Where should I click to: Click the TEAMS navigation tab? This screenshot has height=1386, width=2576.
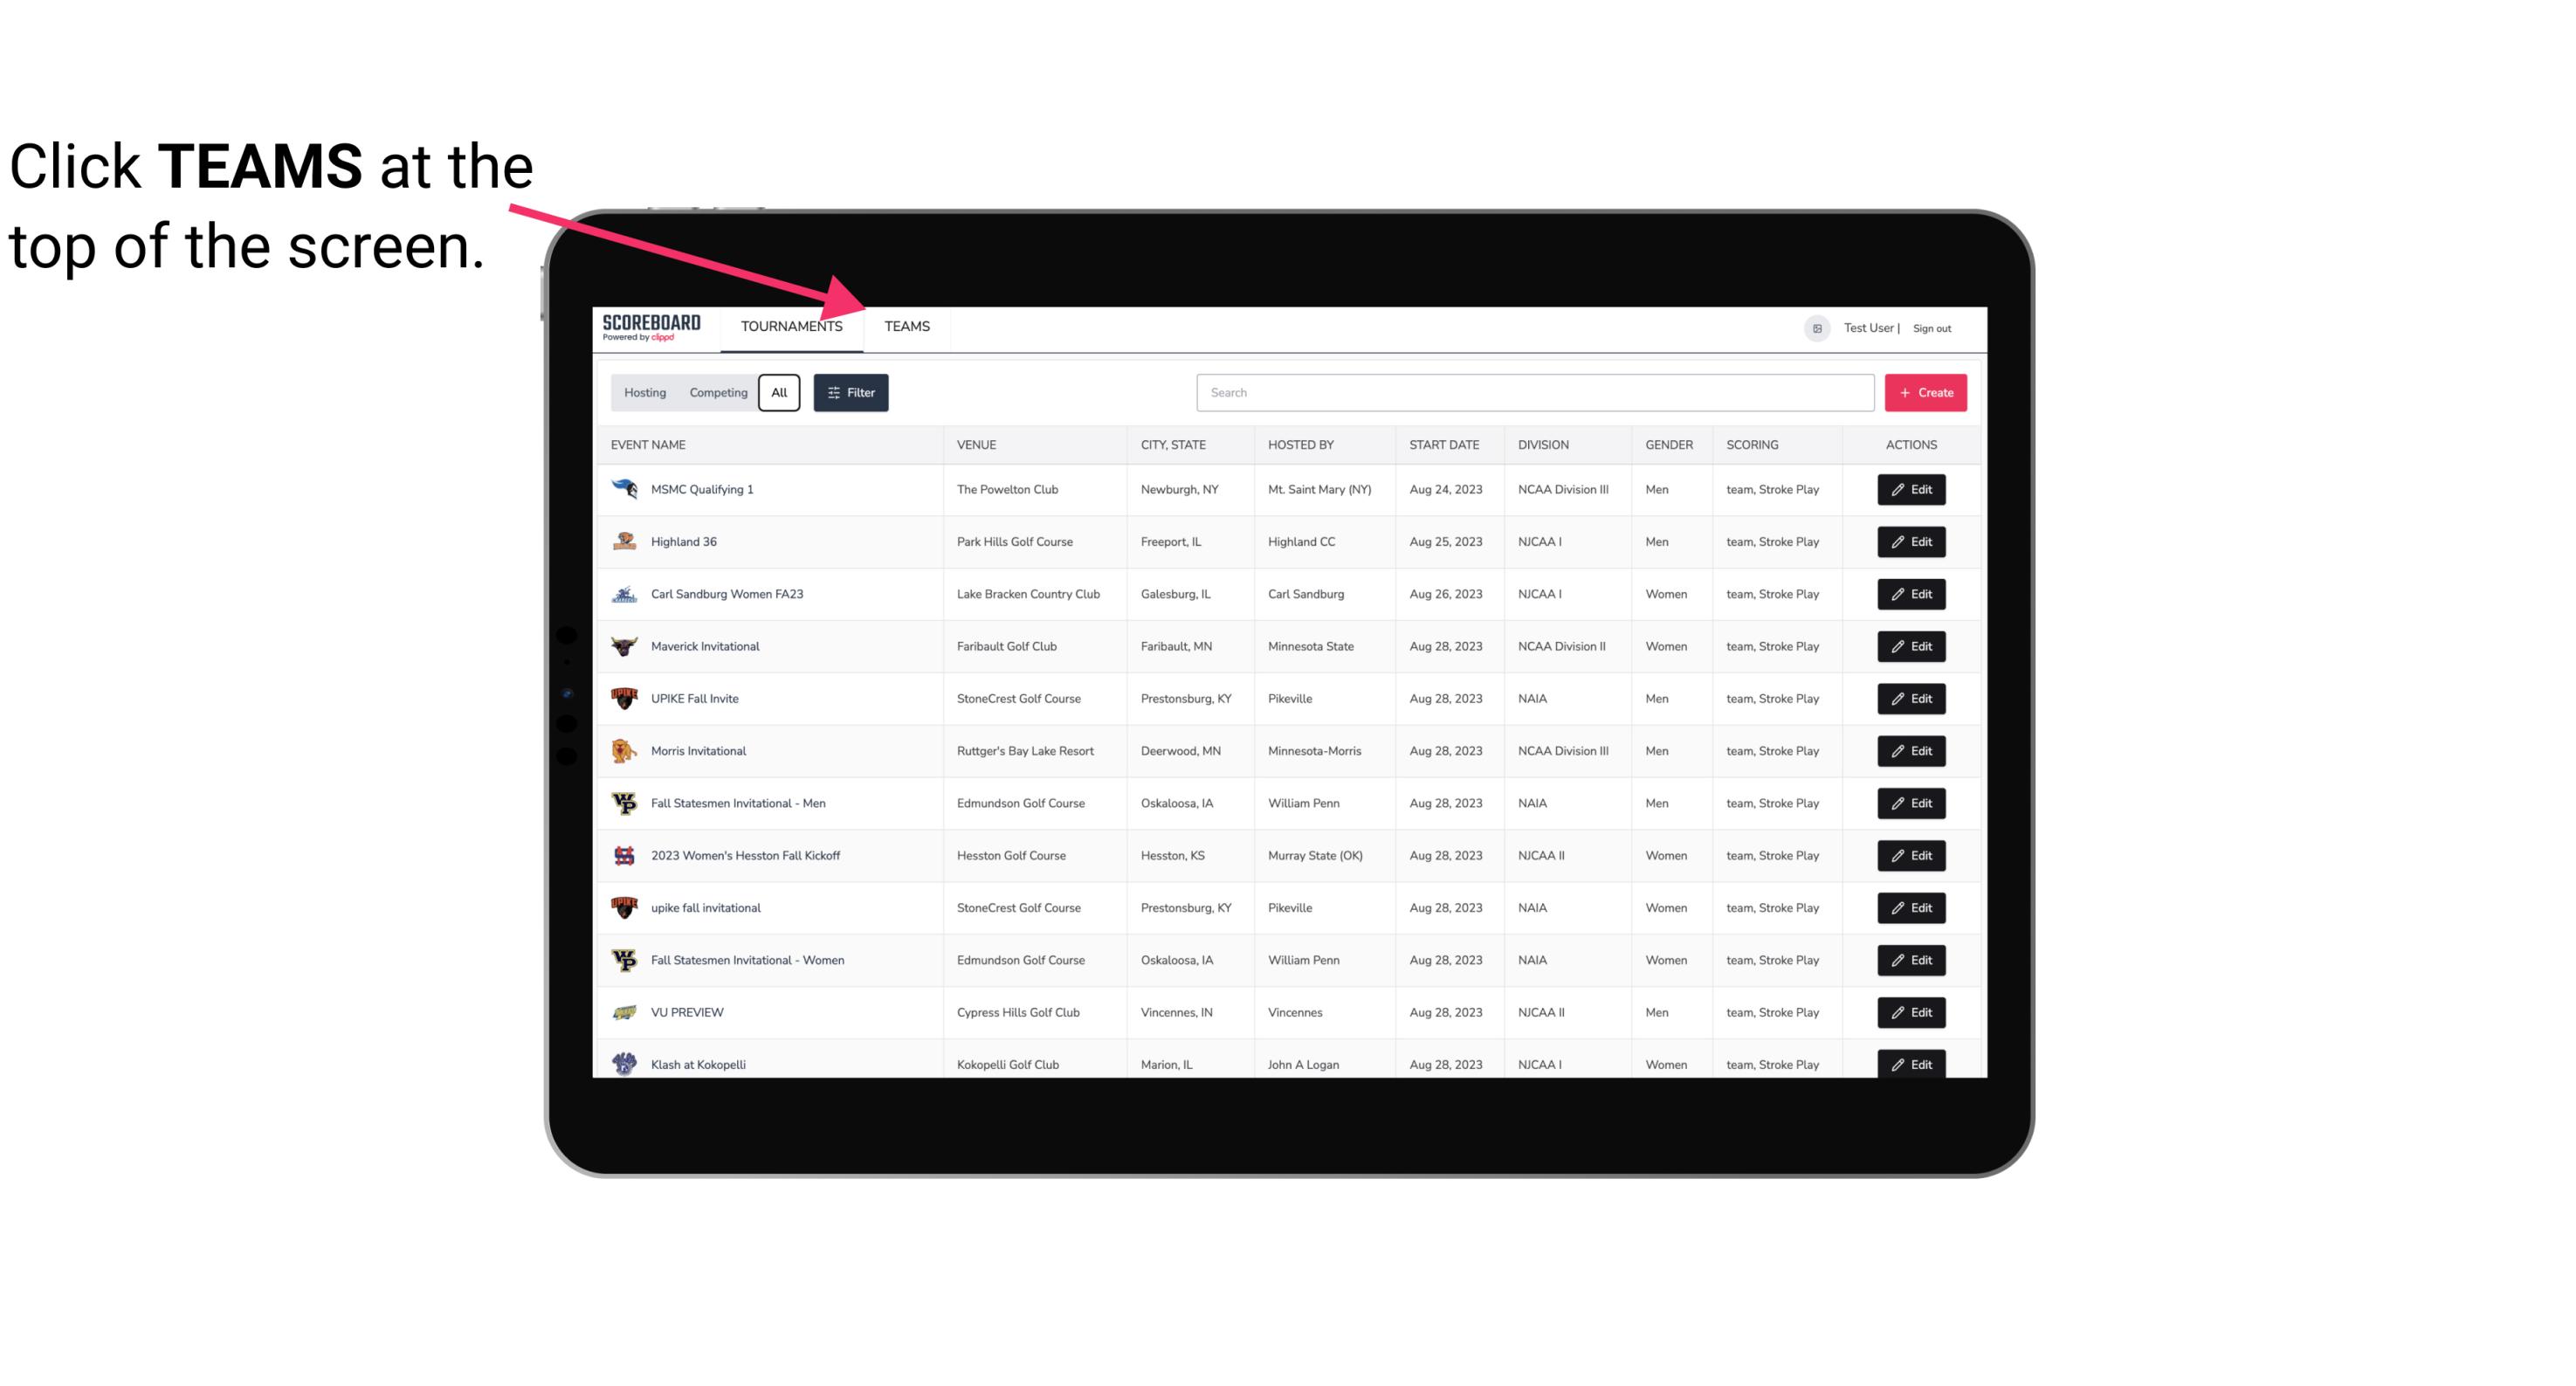(906, 326)
